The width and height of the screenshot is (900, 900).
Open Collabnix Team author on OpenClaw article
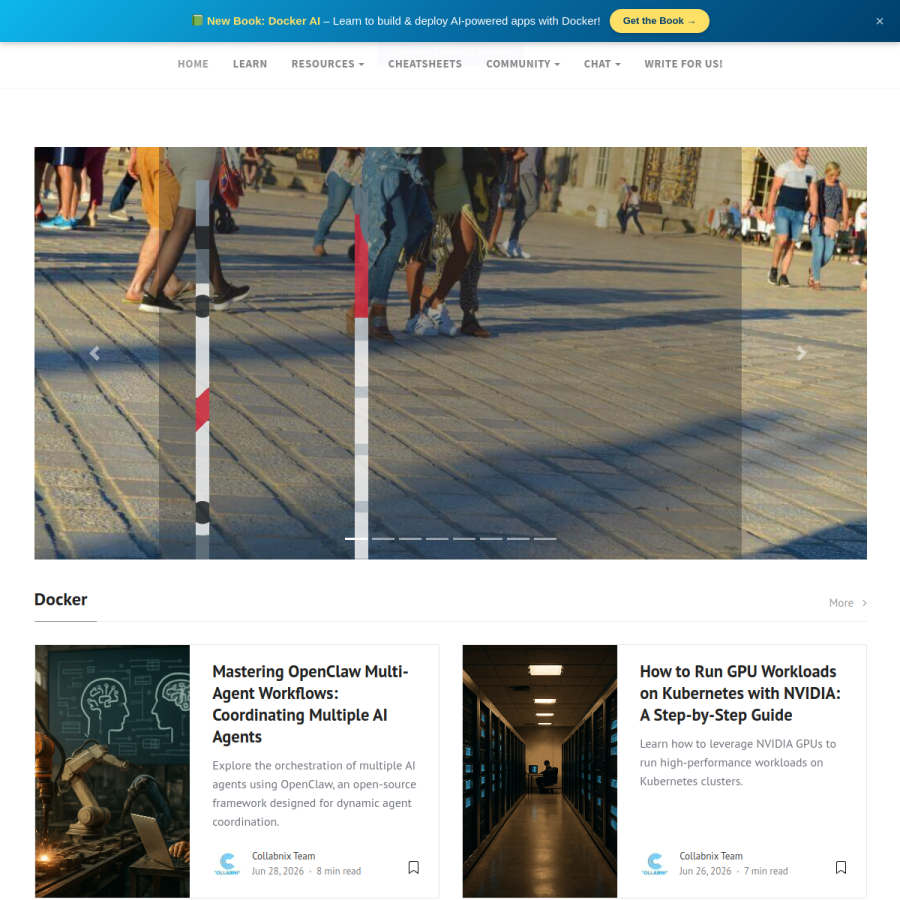[x=284, y=856]
